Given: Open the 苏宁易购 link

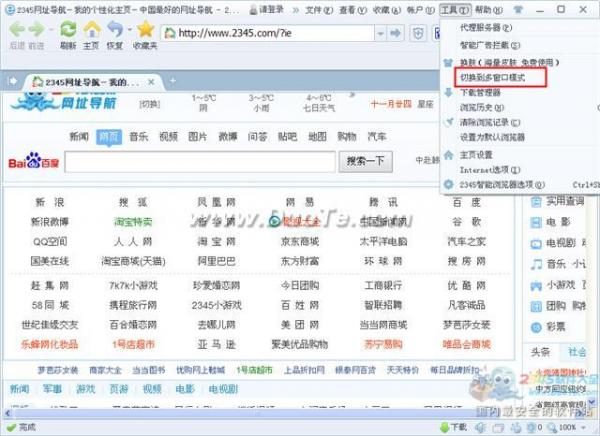Looking at the screenshot, I should pos(383,344).
